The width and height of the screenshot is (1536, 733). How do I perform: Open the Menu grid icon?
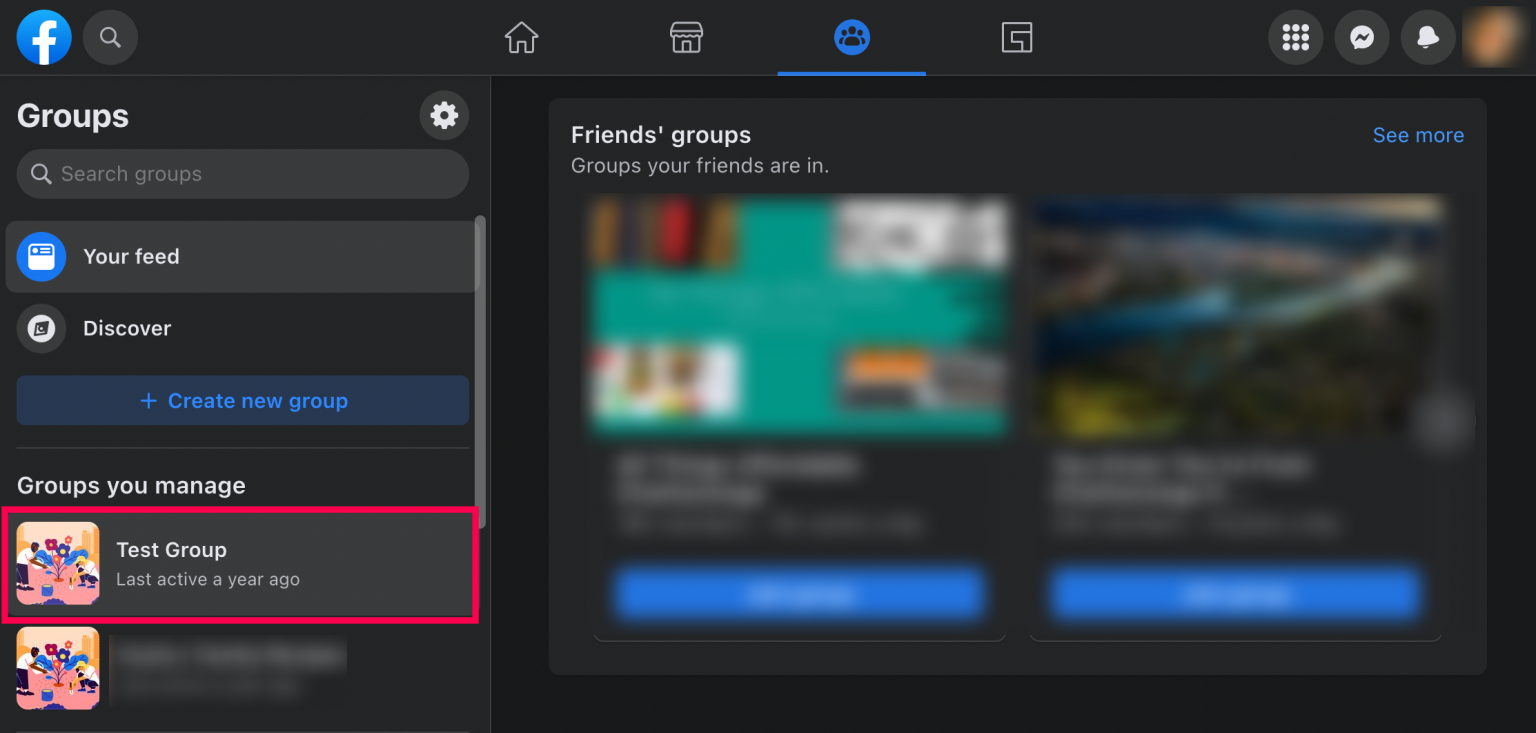pos(1295,37)
